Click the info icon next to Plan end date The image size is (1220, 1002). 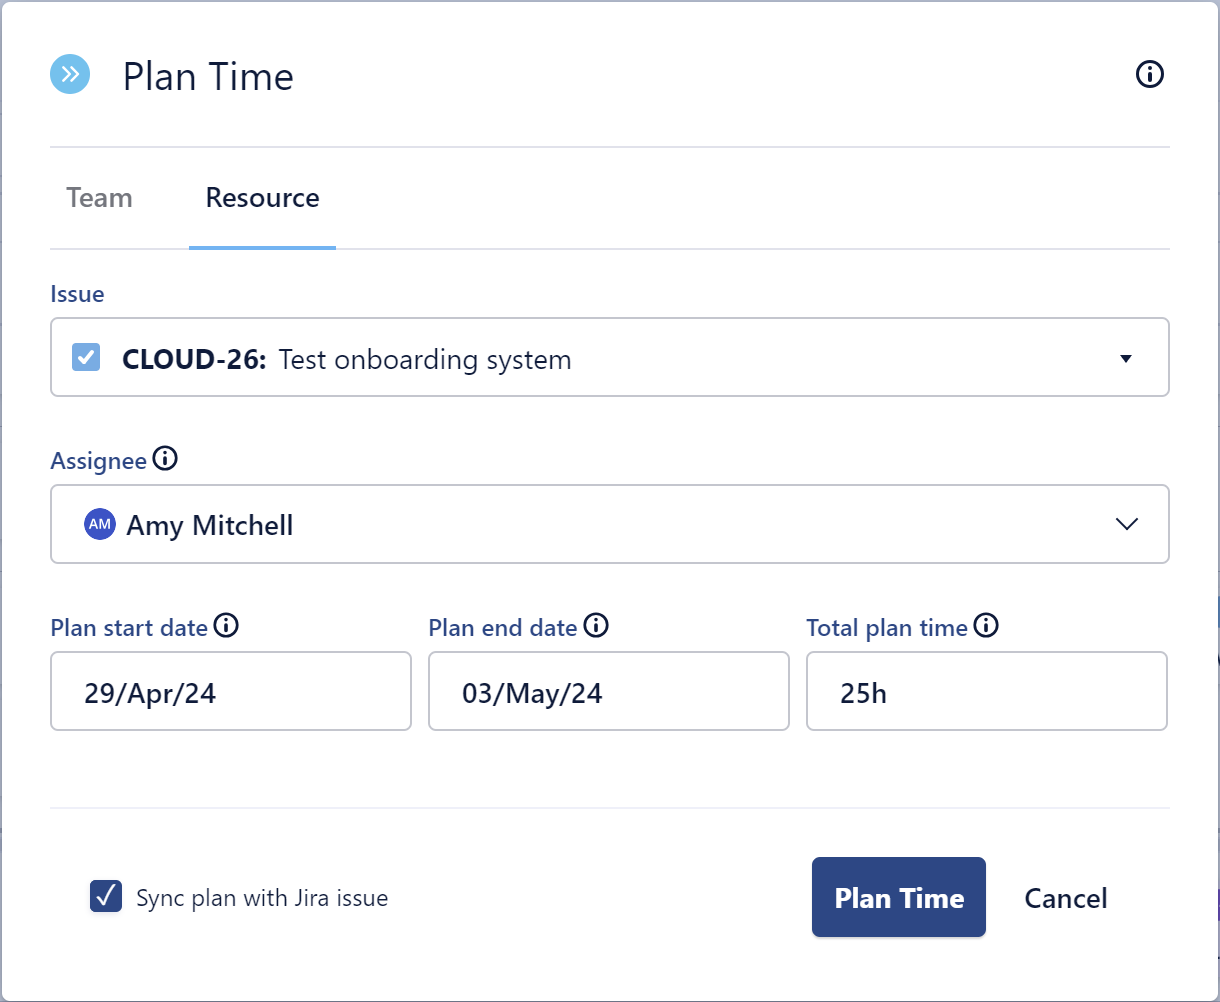tap(597, 625)
